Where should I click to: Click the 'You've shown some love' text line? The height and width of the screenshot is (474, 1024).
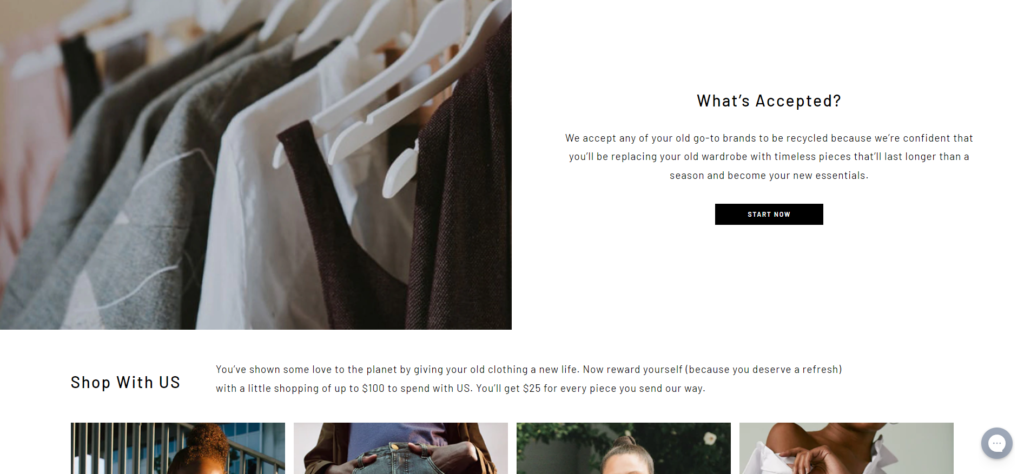click(529, 370)
